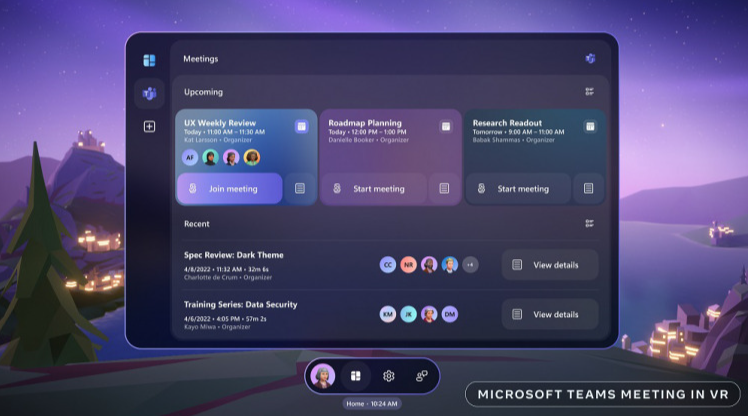Click the Recent section heading
This screenshot has height=416, width=748.
(x=197, y=224)
